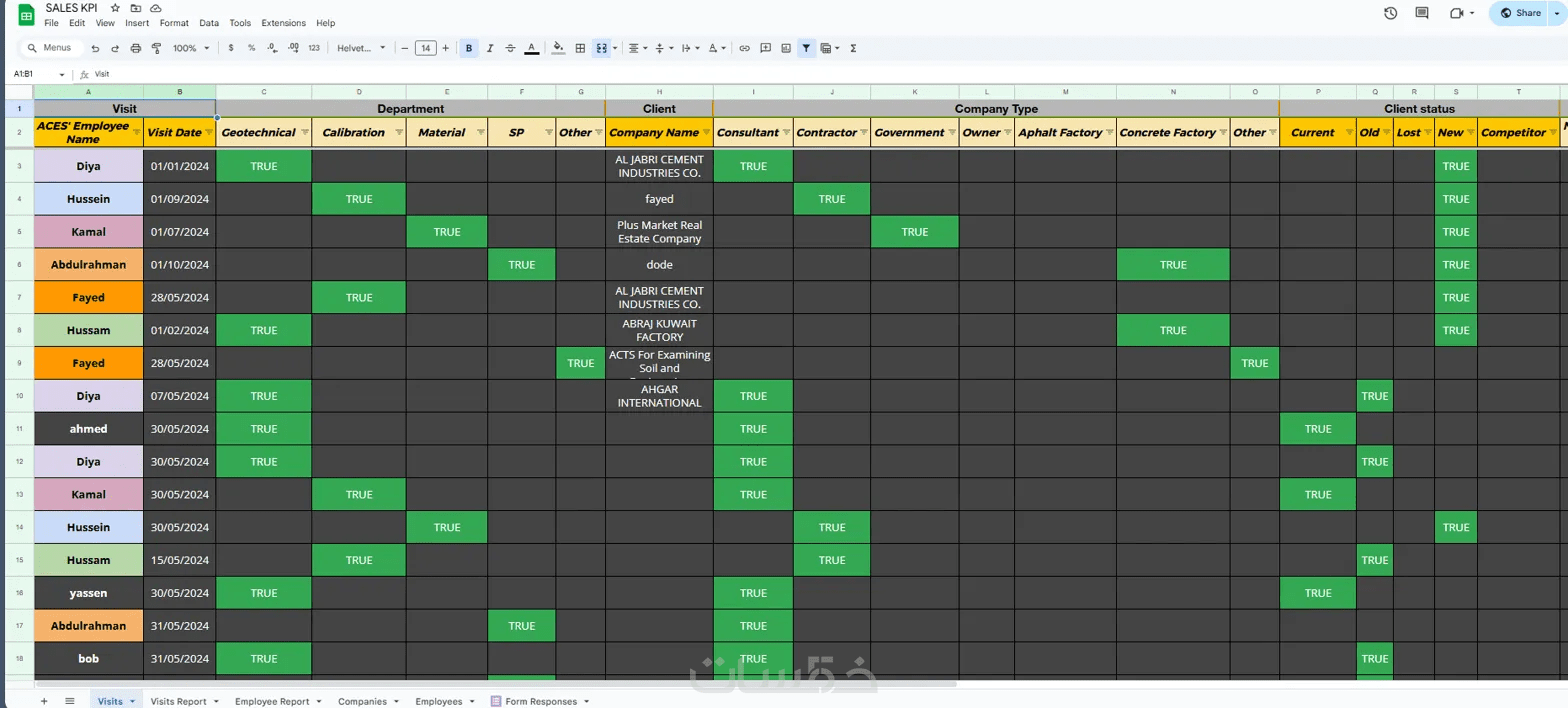Open version history clock icon
Image resolution: width=1568 pixels, height=708 pixels.
click(1390, 13)
